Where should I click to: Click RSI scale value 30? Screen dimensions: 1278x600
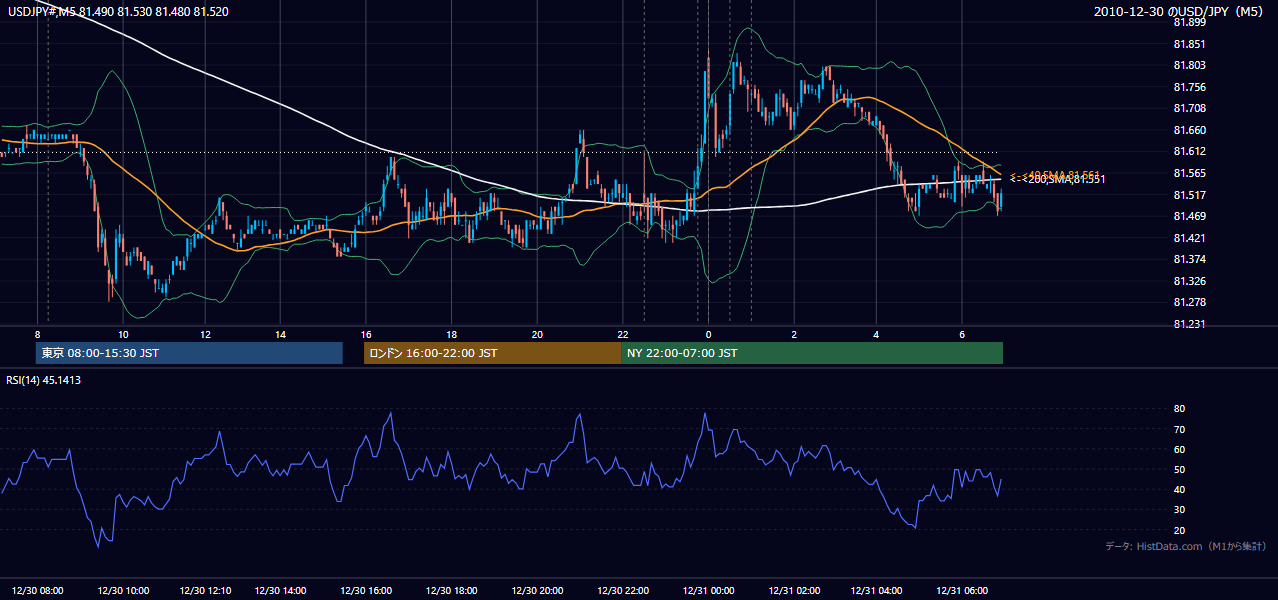click(x=1179, y=510)
